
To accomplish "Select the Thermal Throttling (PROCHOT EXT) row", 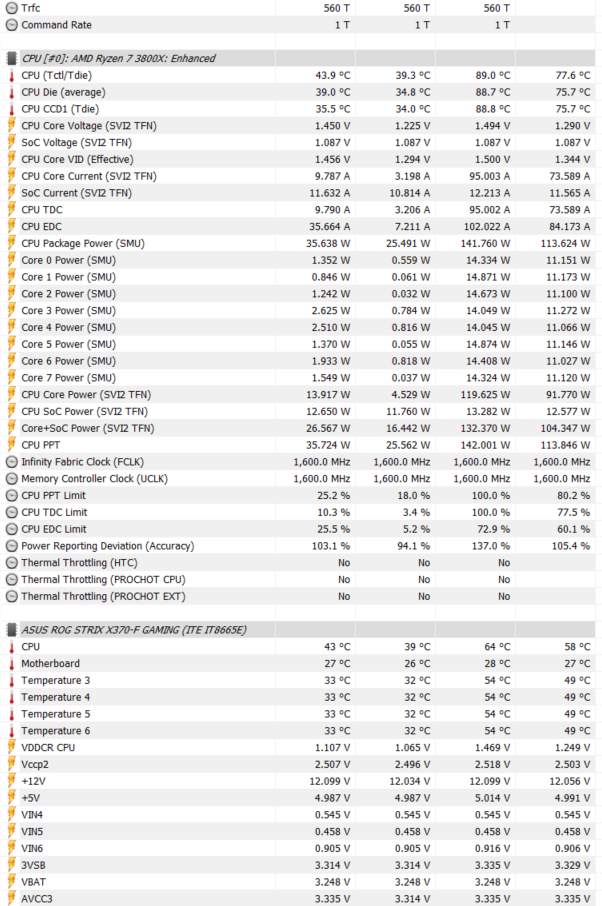I will point(298,596).
